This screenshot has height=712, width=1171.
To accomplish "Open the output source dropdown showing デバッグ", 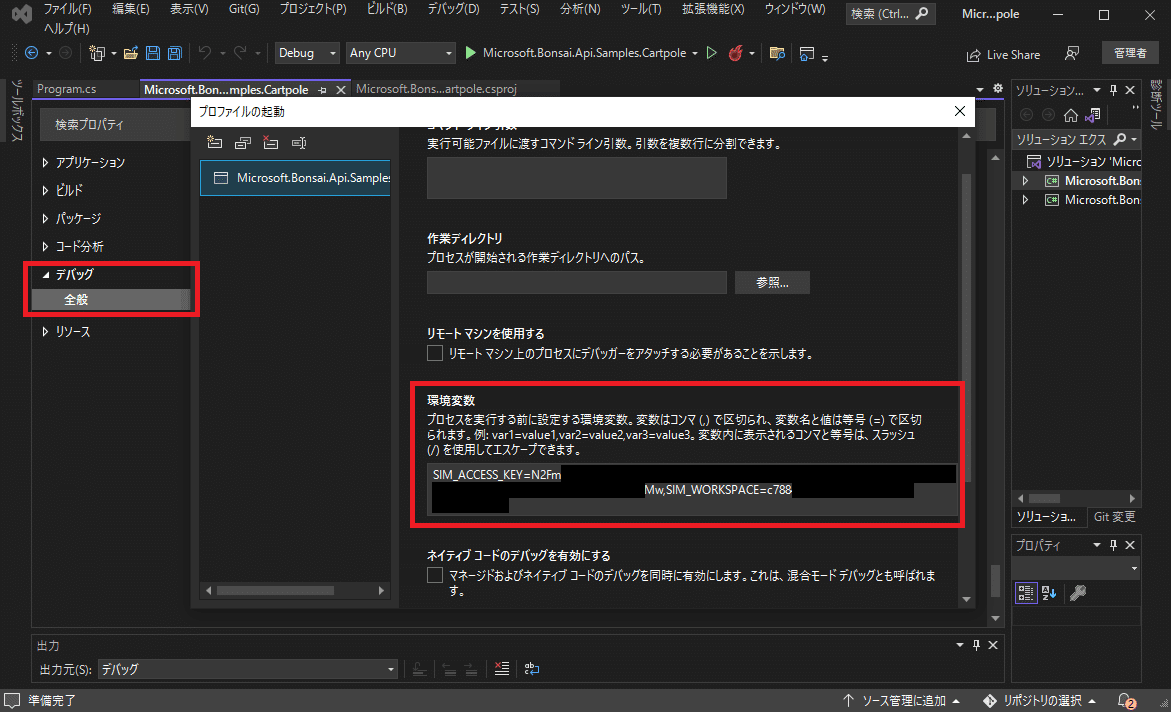I will (x=247, y=669).
